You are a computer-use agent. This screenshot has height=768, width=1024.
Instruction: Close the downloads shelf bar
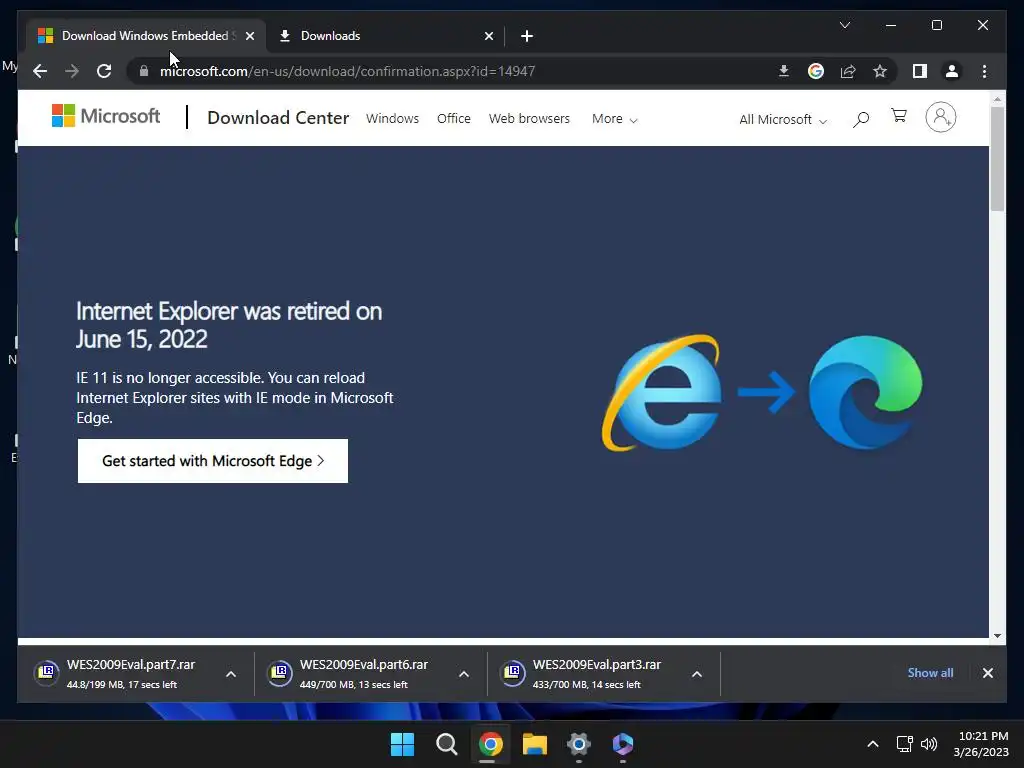pos(987,673)
